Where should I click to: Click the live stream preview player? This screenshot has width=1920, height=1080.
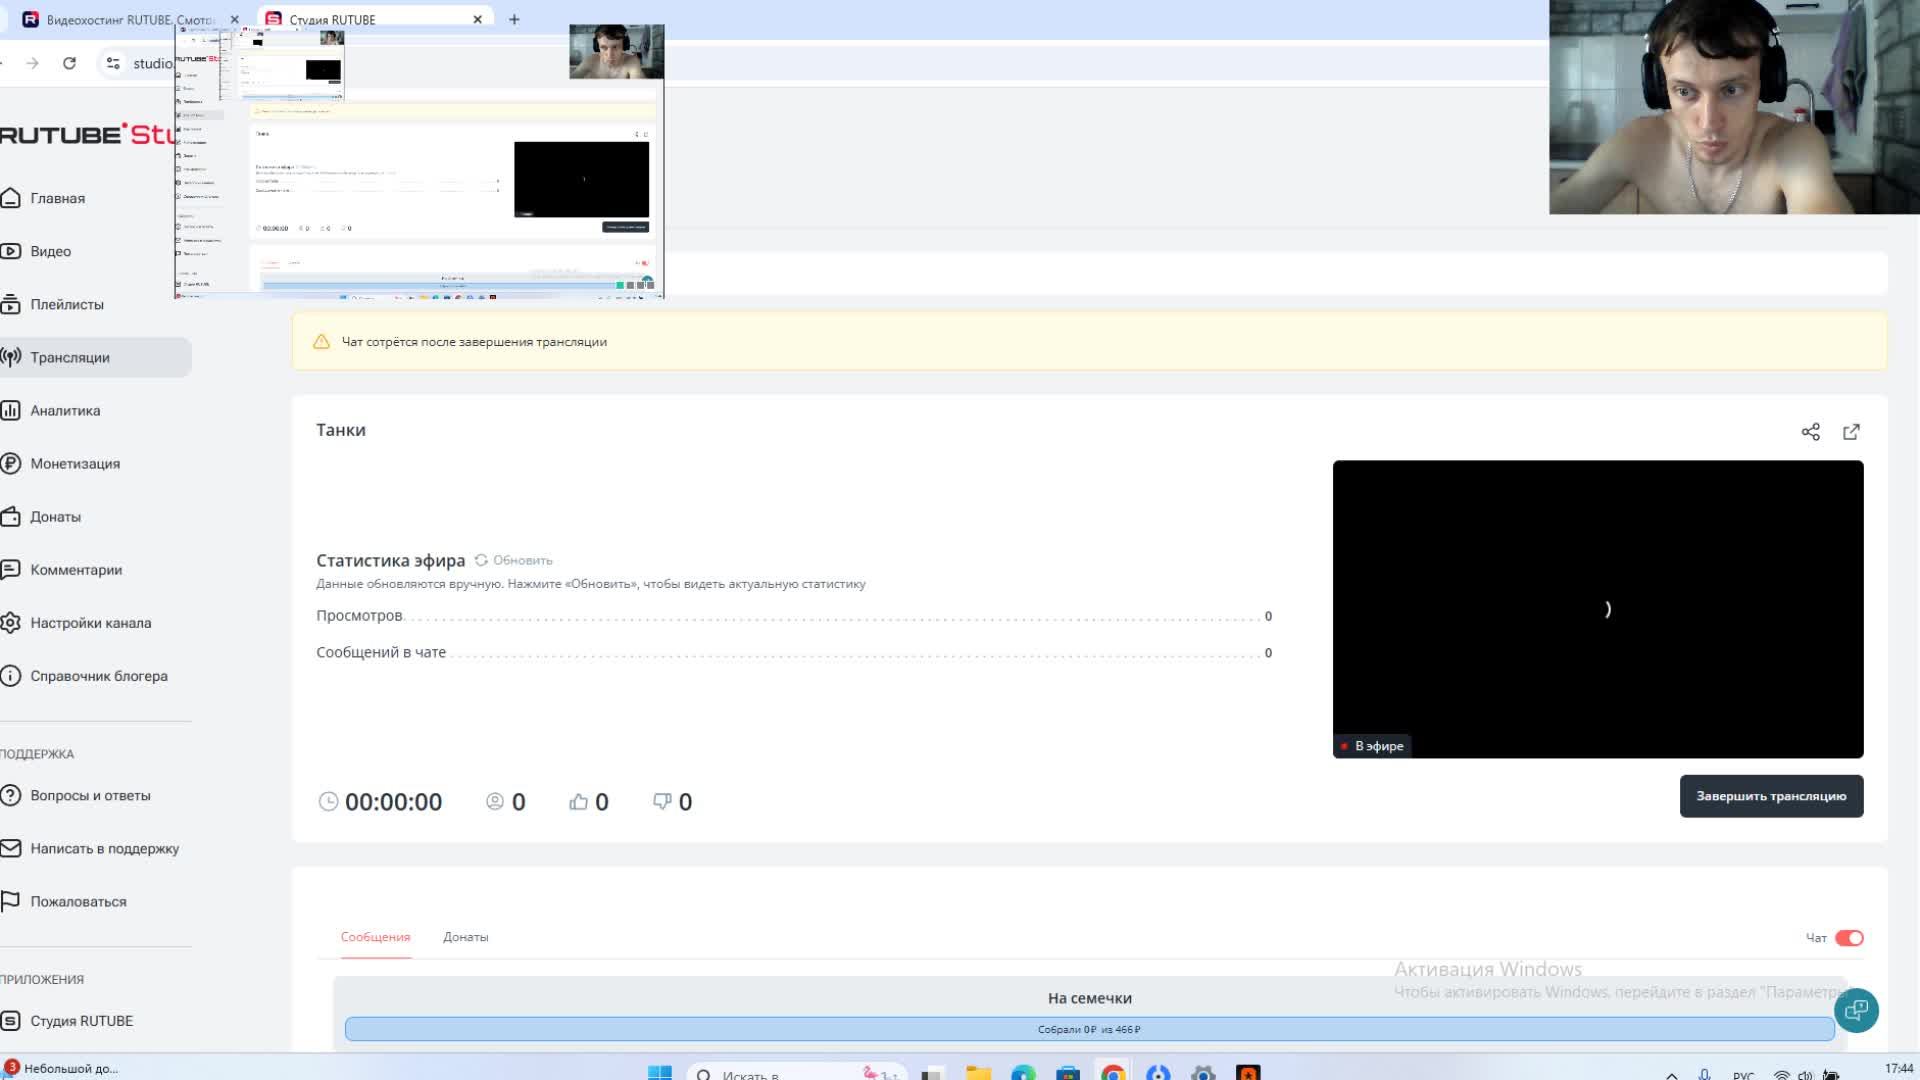tap(1597, 608)
